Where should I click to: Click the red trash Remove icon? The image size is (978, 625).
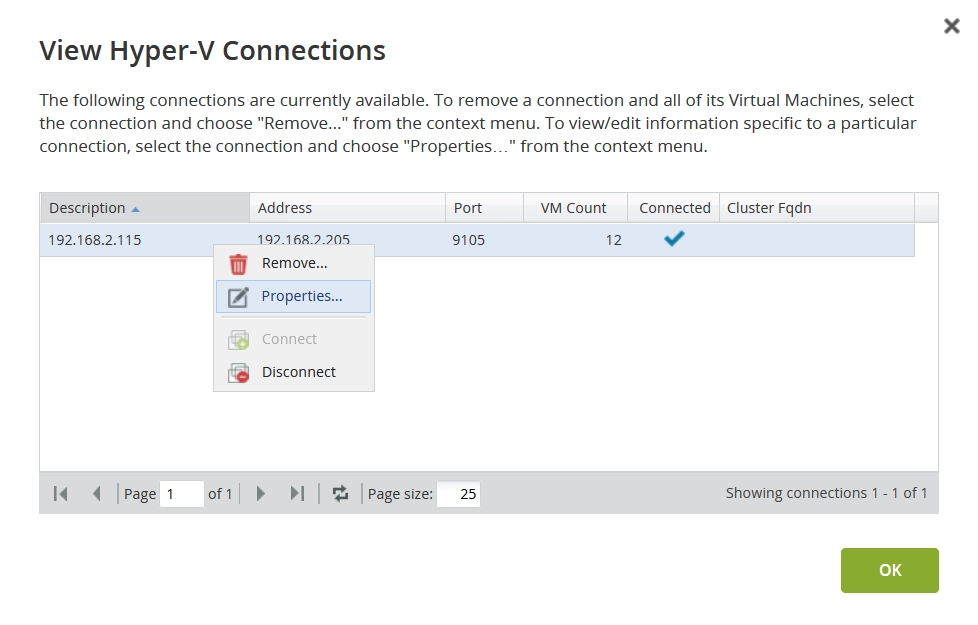click(x=238, y=264)
